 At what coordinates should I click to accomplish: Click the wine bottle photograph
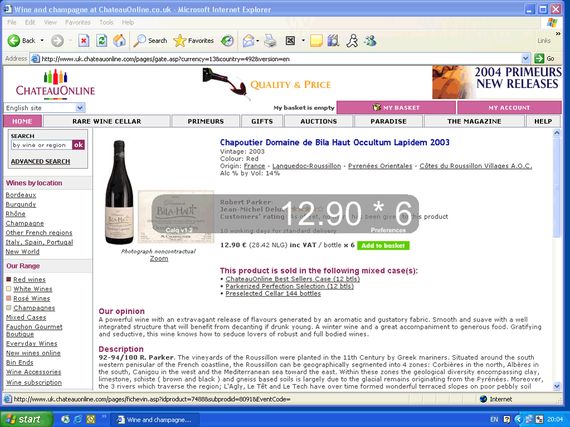click(x=119, y=192)
